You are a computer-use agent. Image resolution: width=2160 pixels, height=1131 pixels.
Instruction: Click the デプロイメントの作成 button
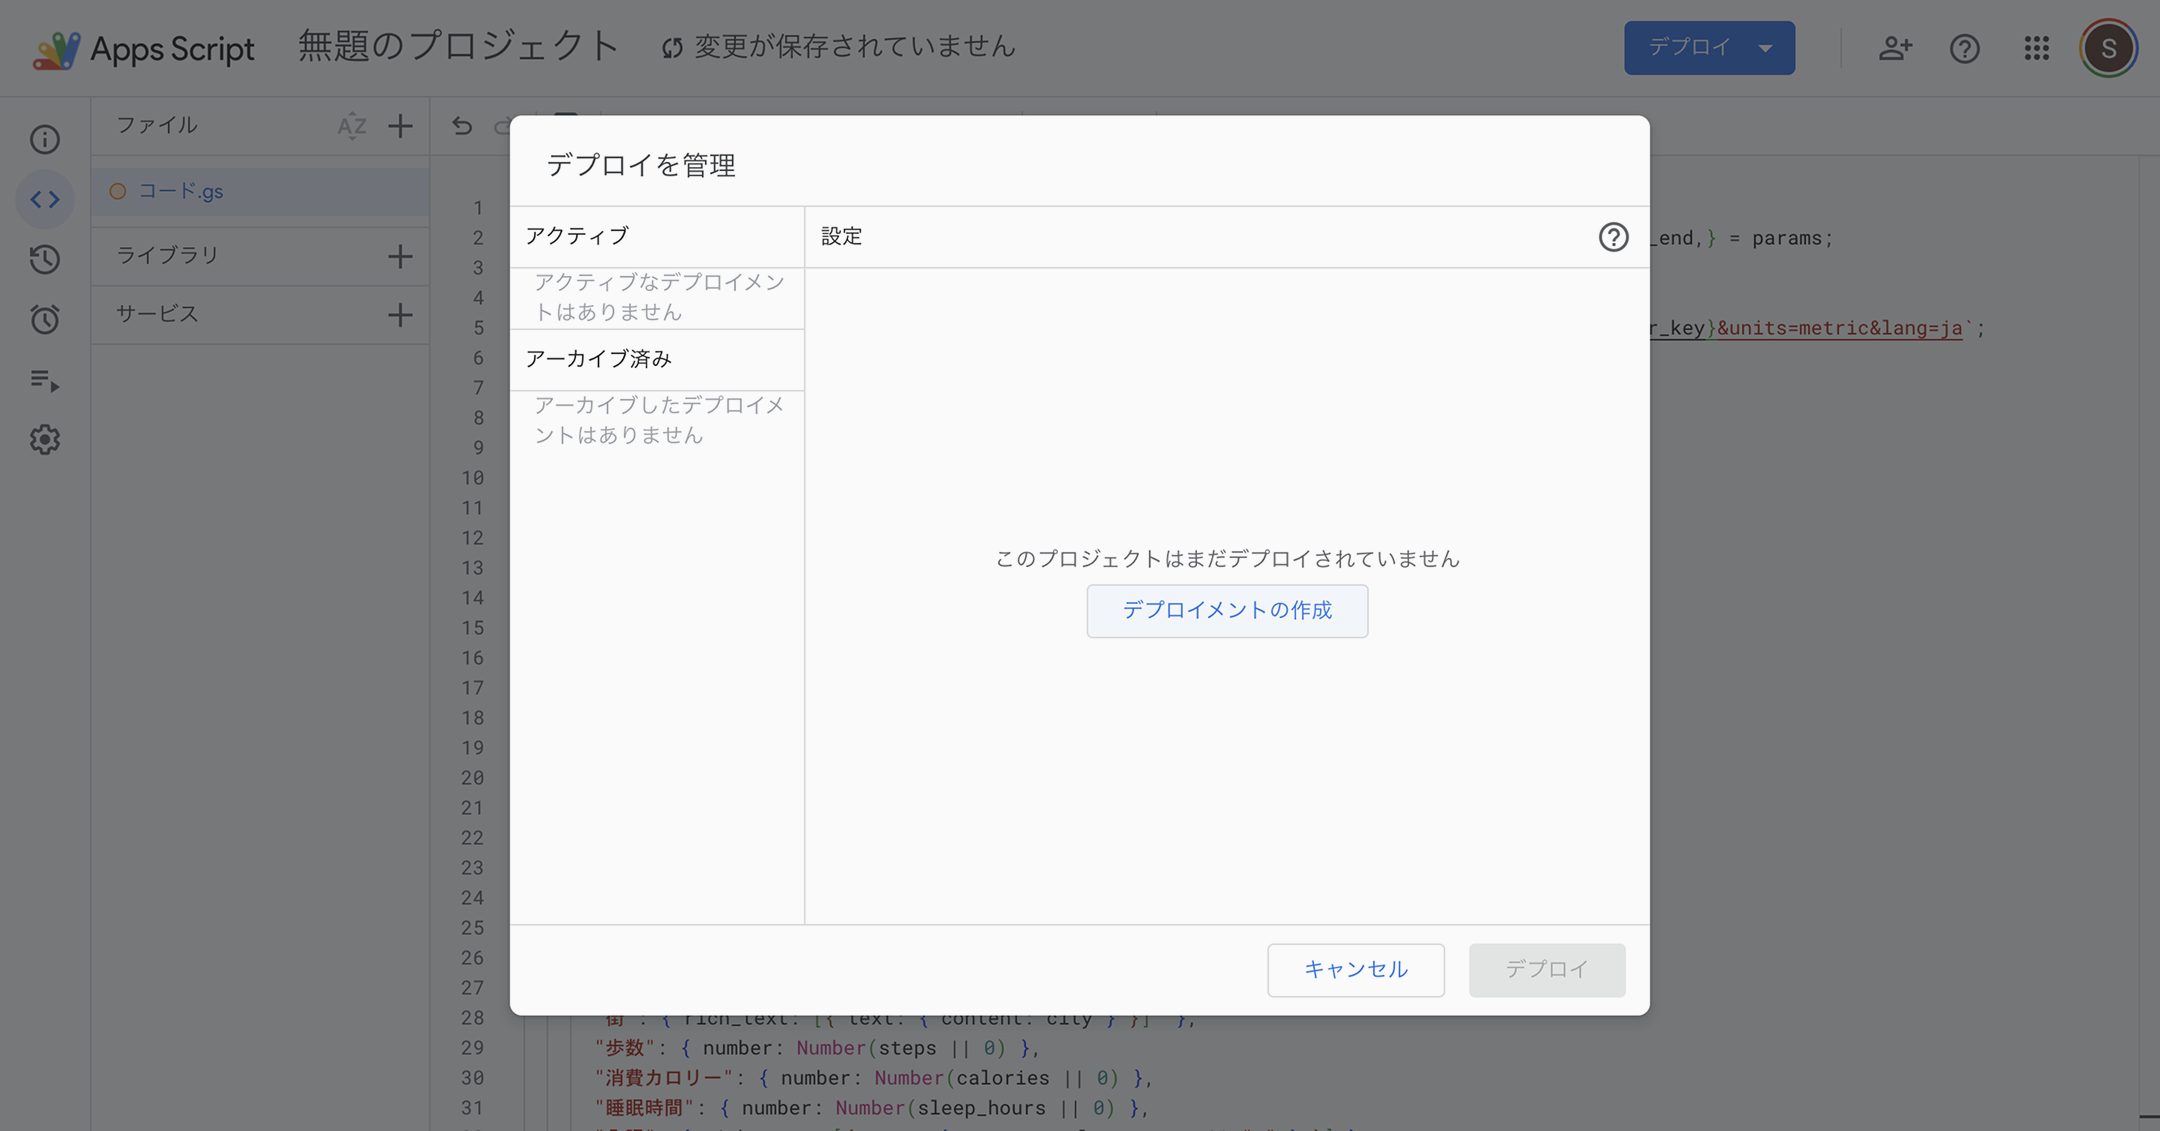click(1226, 610)
